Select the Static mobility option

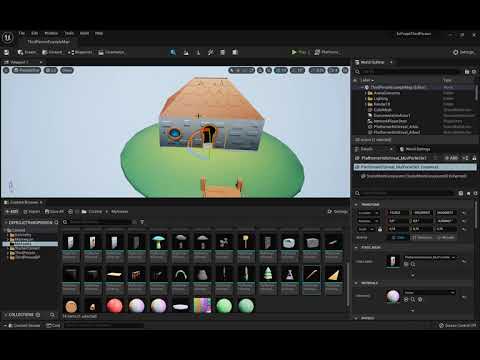pyautogui.click(x=398, y=237)
